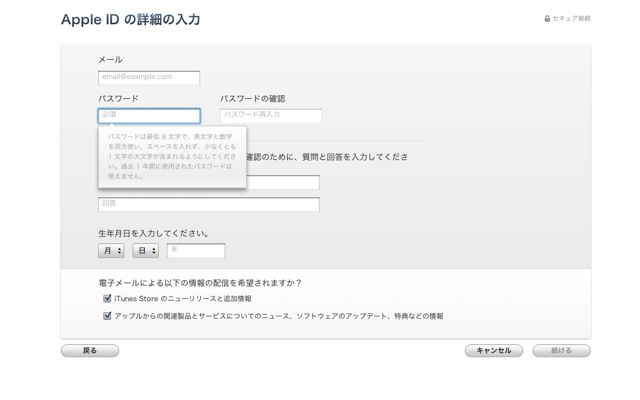This screenshot has width=640, height=400.
Task: Click the 生年月日を入力してください label
Action: click(x=154, y=233)
